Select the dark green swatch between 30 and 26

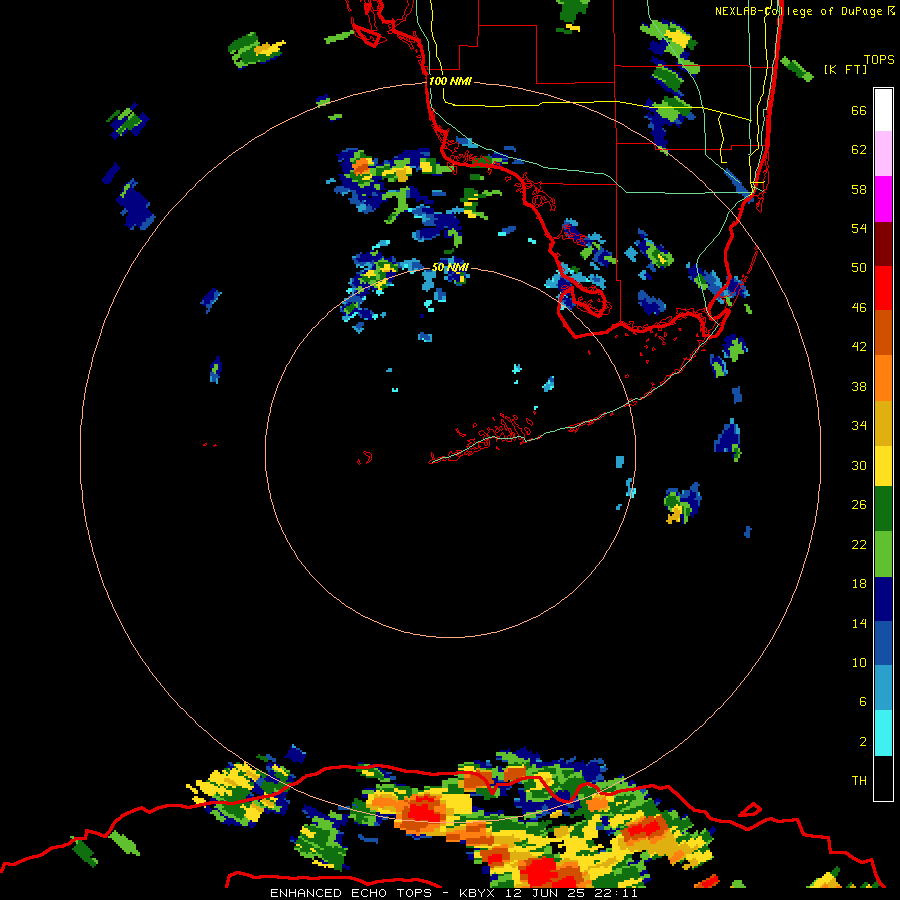click(x=883, y=509)
